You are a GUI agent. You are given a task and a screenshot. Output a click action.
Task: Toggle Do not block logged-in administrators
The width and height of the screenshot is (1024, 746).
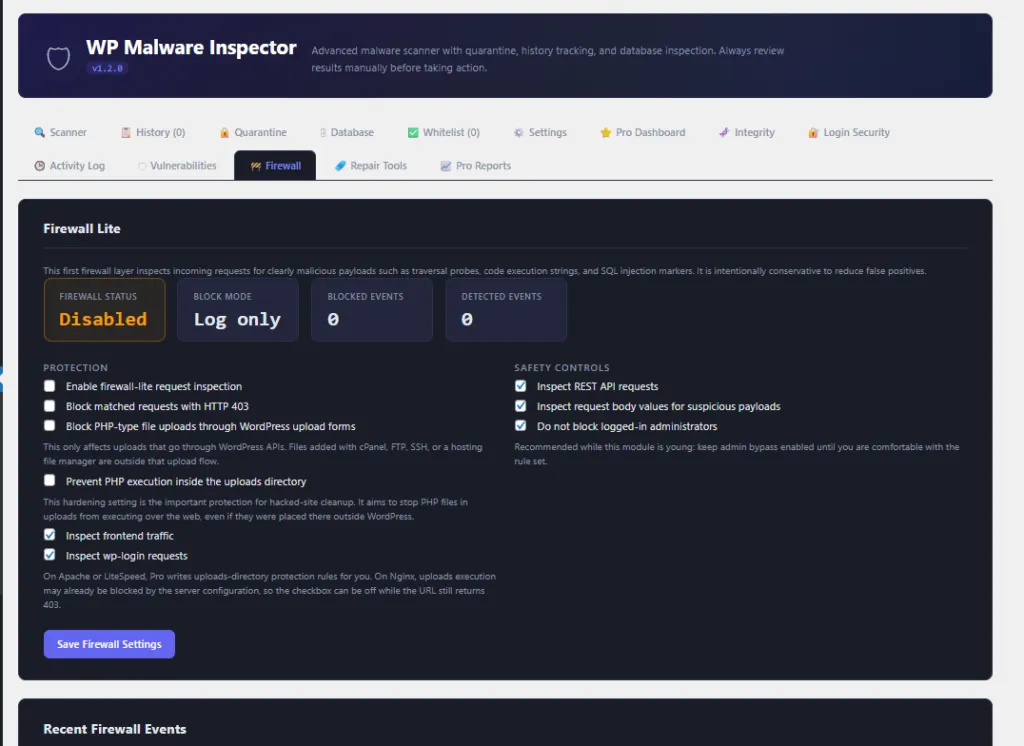tap(520, 425)
